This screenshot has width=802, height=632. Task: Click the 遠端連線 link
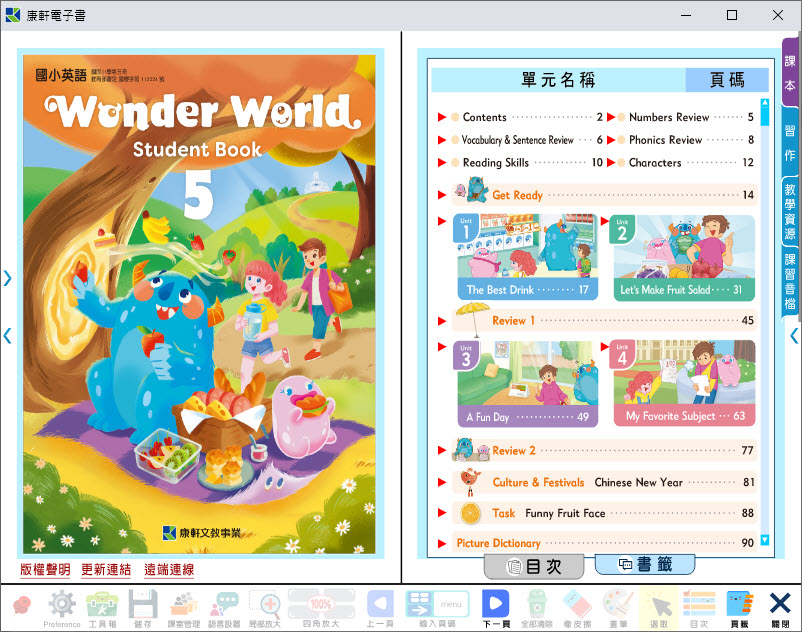[169, 570]
